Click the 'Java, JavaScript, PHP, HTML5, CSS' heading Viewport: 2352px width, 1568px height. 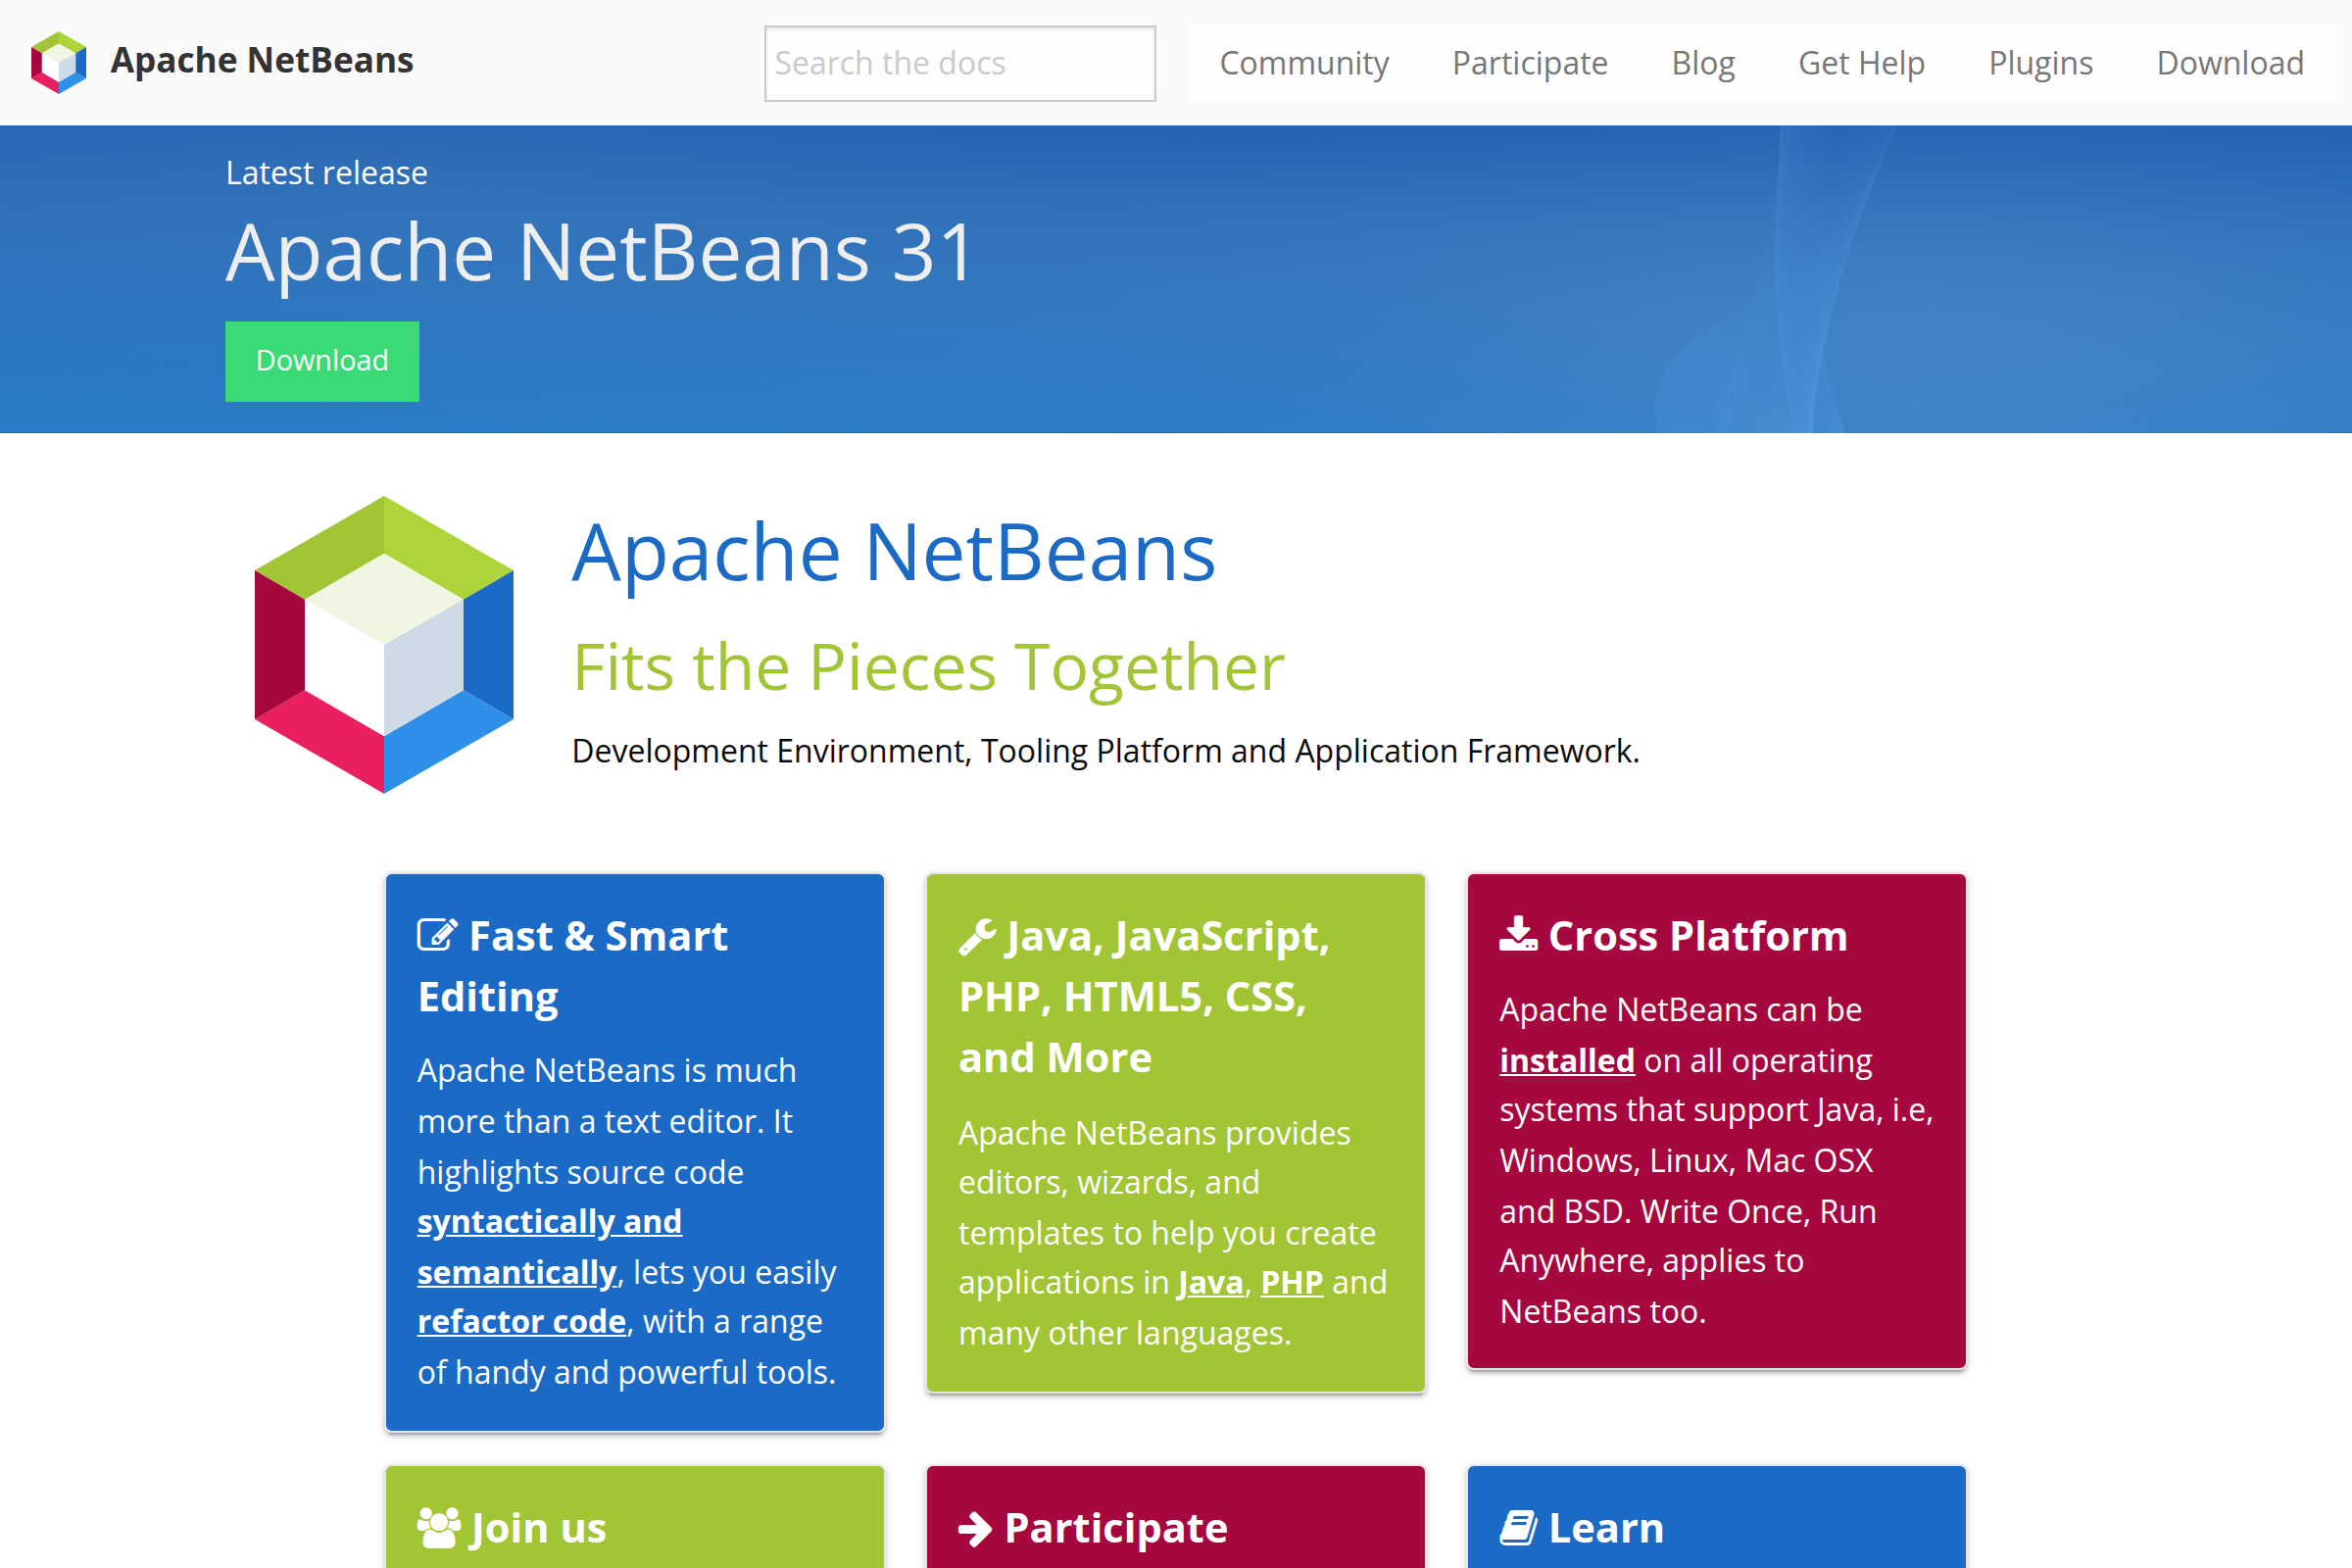pos(1144,996)
